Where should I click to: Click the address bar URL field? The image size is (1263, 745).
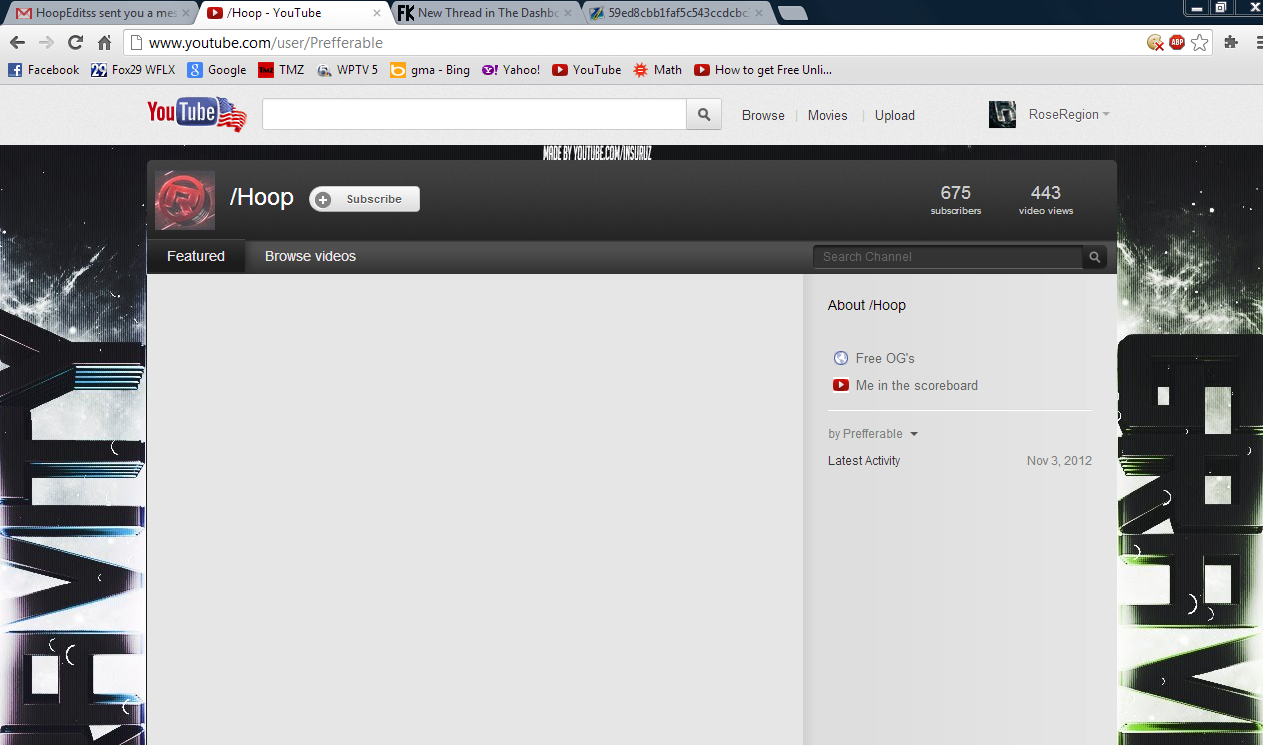(640, 43)
